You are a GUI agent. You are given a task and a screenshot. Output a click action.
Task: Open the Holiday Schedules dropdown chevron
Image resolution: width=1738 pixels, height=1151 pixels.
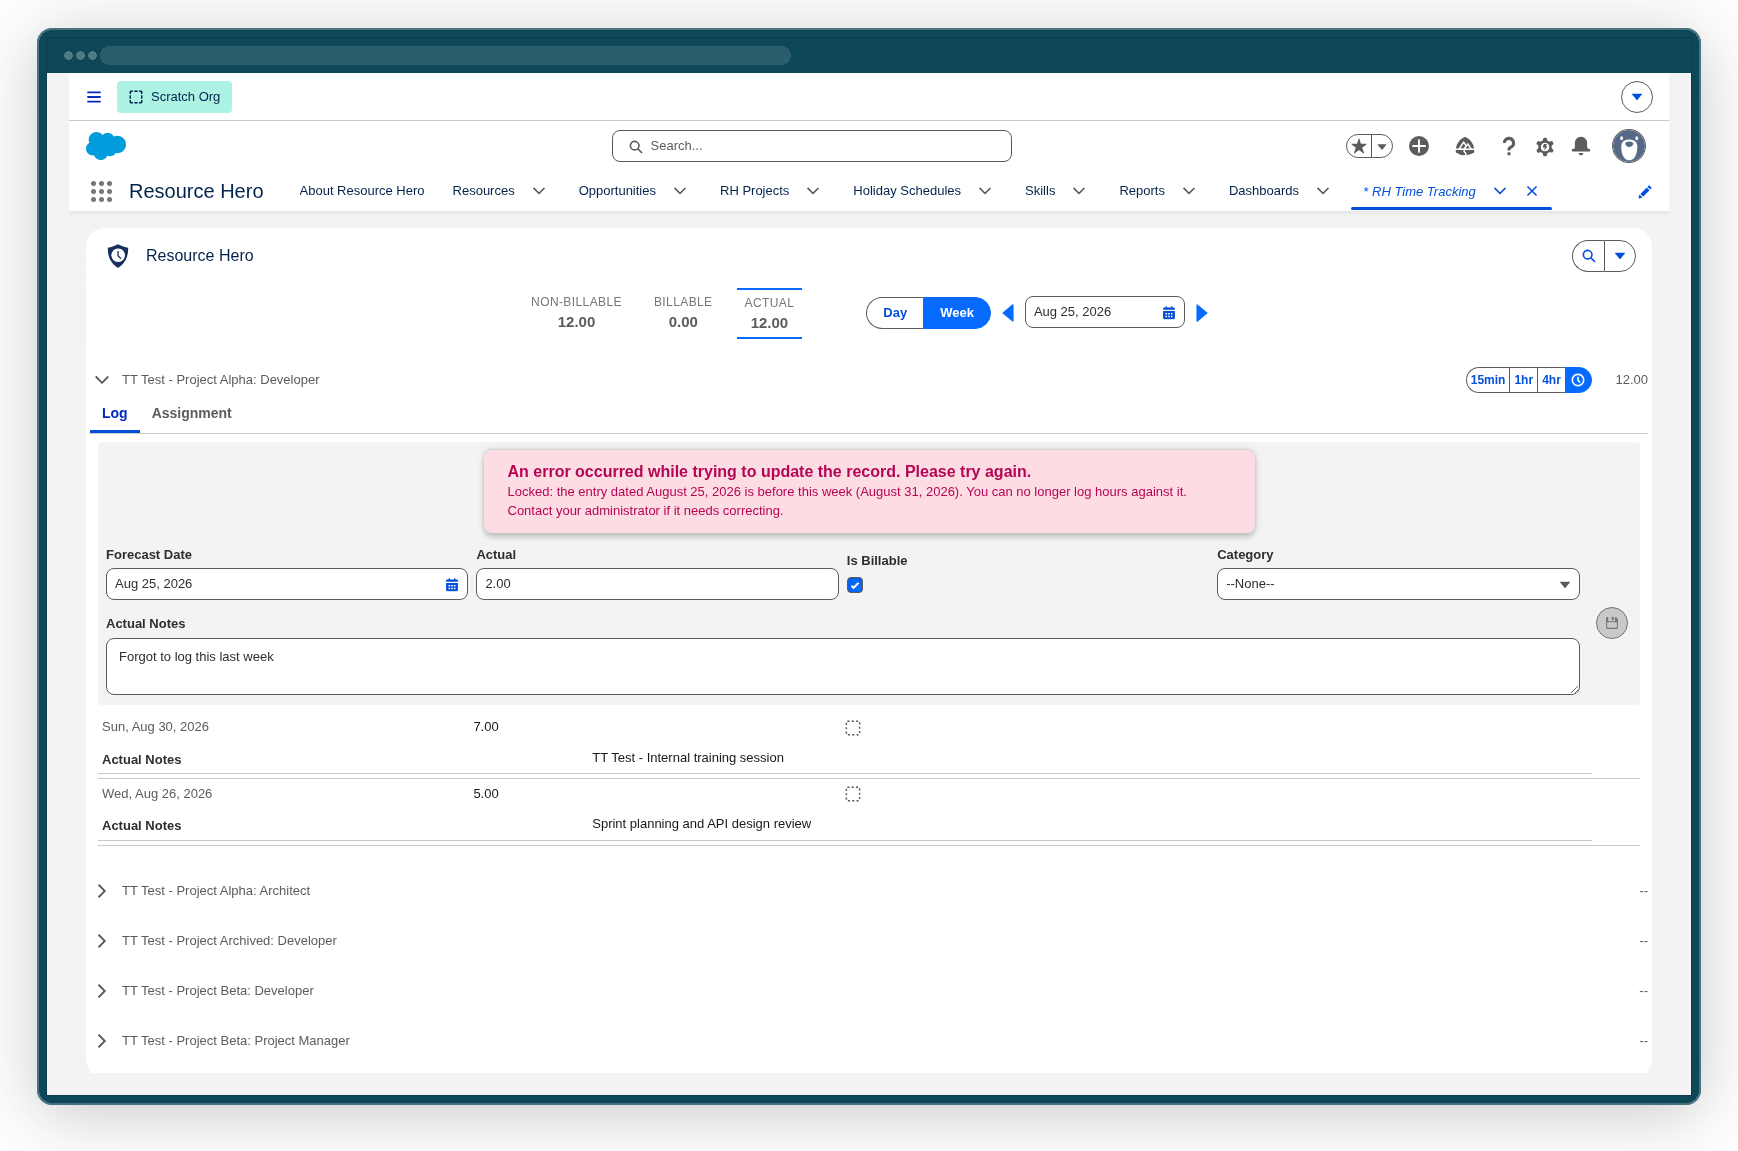click(x=985, y=191)
